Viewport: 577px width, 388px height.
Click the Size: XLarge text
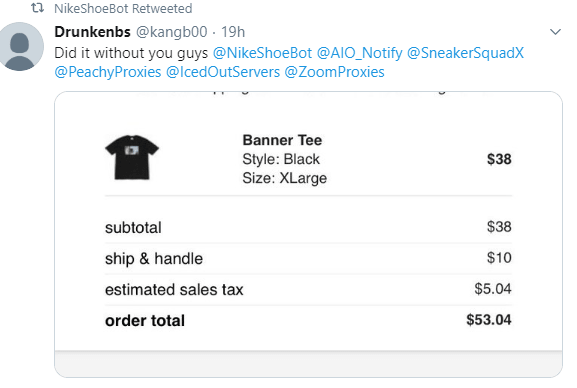click(x=284, y=178)
